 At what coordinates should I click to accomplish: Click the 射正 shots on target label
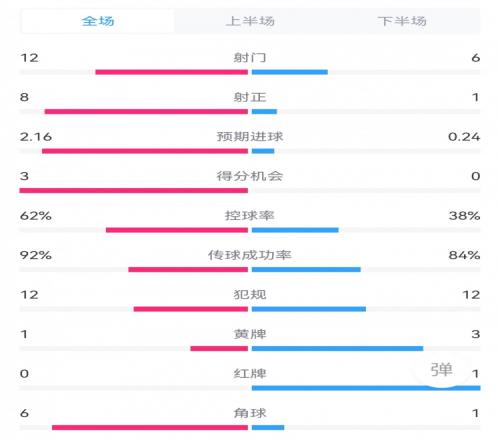pyautogui.click(x=250, y=97)
